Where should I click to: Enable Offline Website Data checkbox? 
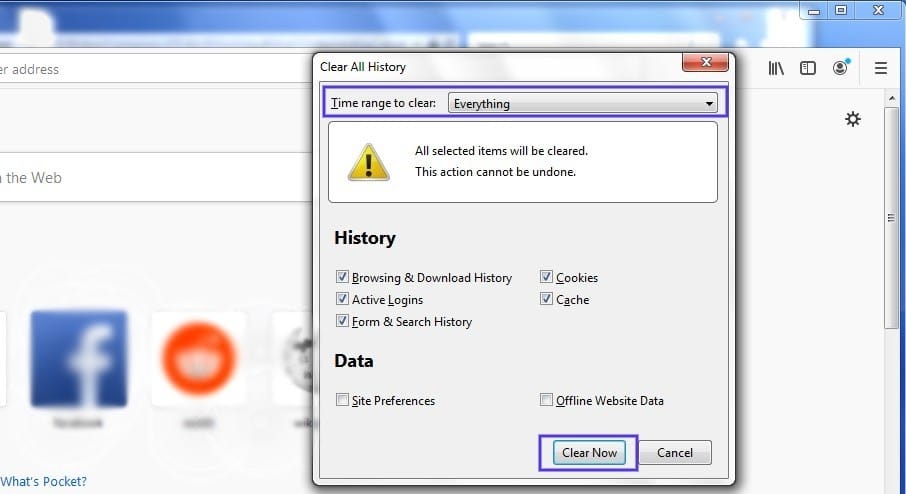(x=547, y=401)
